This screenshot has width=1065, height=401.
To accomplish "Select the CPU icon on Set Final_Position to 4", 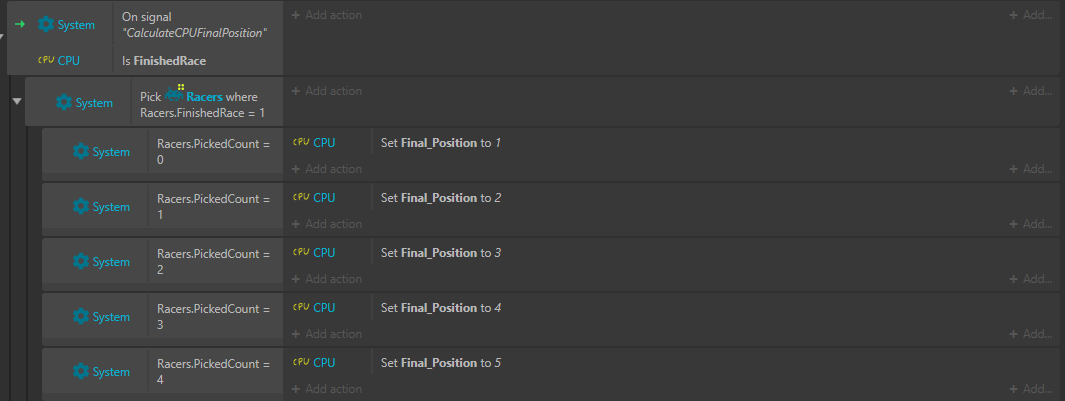I will (x=301, y=308).
